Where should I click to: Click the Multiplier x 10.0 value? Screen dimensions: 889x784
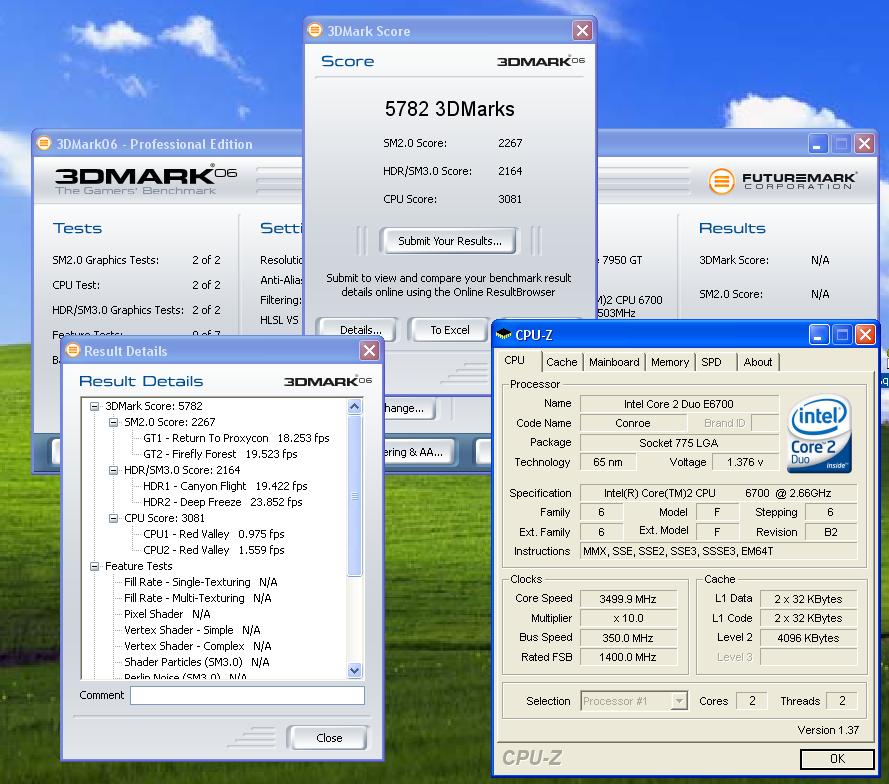point(628,618)
